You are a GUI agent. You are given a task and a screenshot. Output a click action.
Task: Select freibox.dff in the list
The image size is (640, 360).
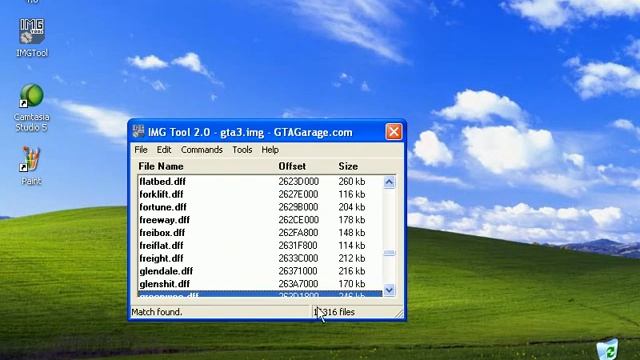tap(260, 233)
